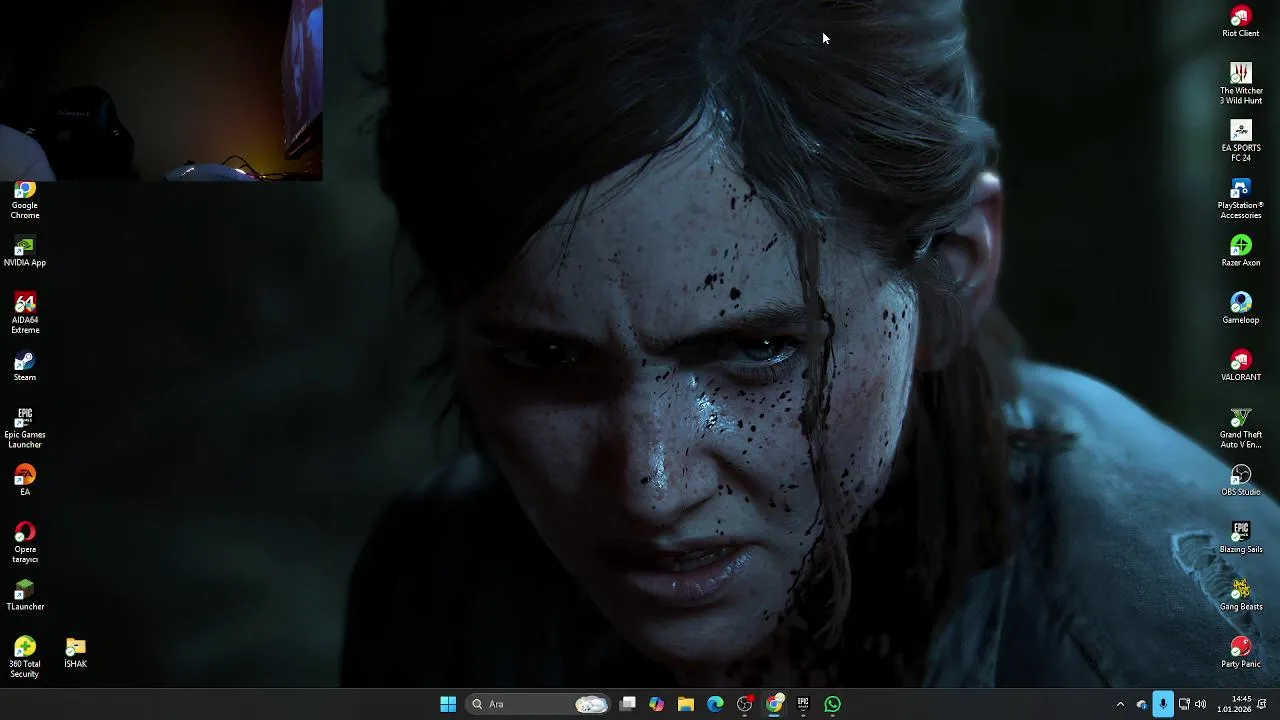Image resolution: width=1280 pixels, height=720 pixels.
Task: Click the Ara search box in taskbar
Action: (x=538, y=704)
